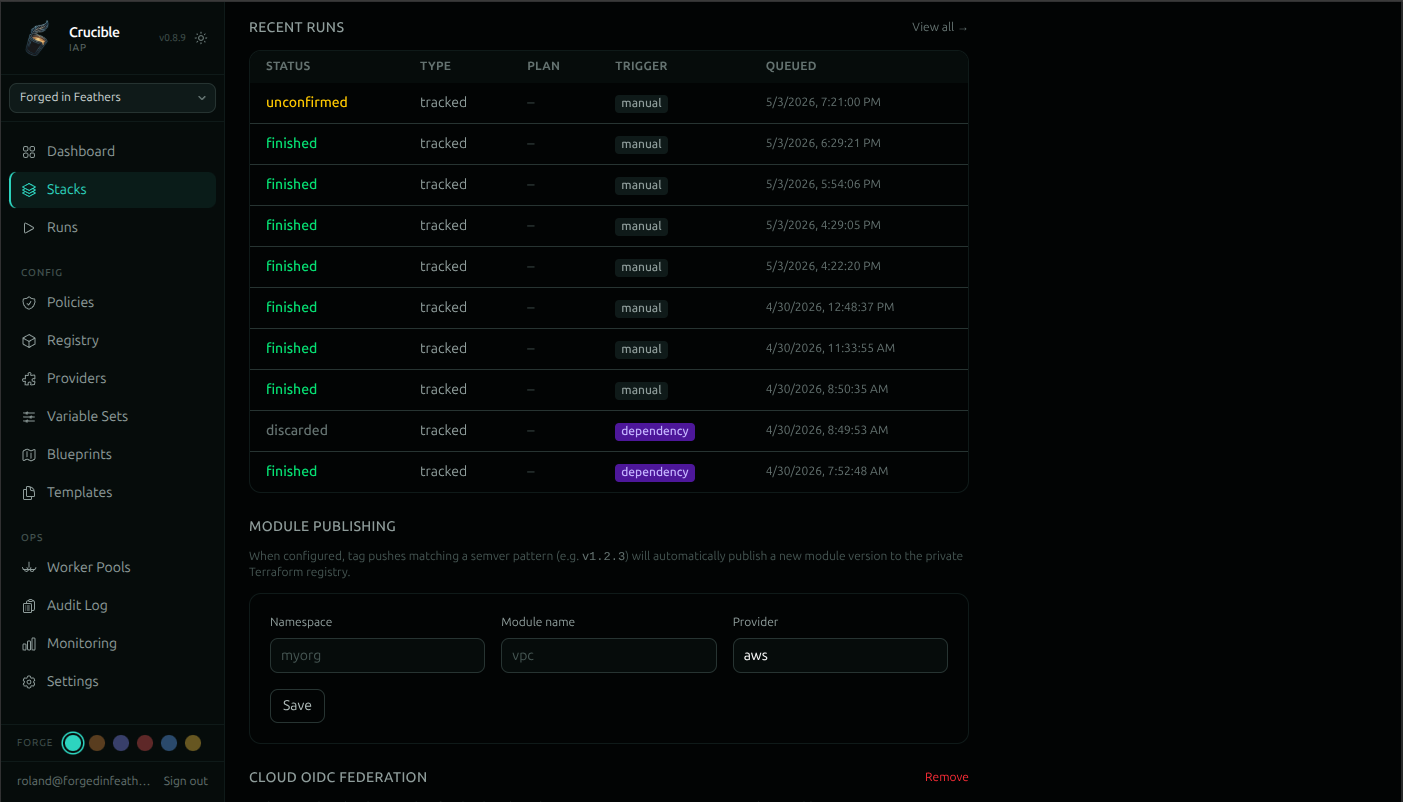
Task: Click the Dashboard grid icon
Action: 29,151
